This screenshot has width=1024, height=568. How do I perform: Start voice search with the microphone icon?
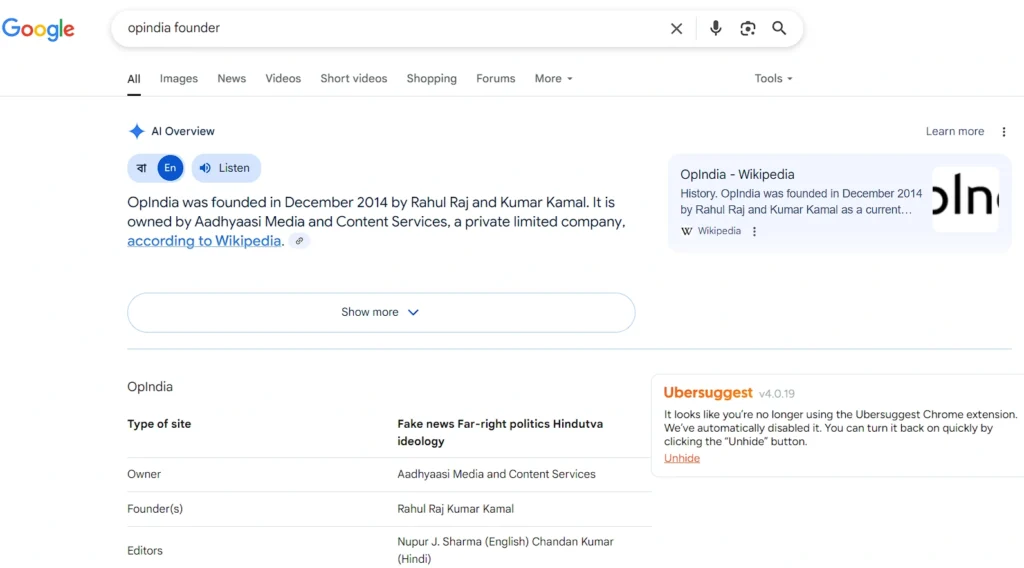click(716, 28)
